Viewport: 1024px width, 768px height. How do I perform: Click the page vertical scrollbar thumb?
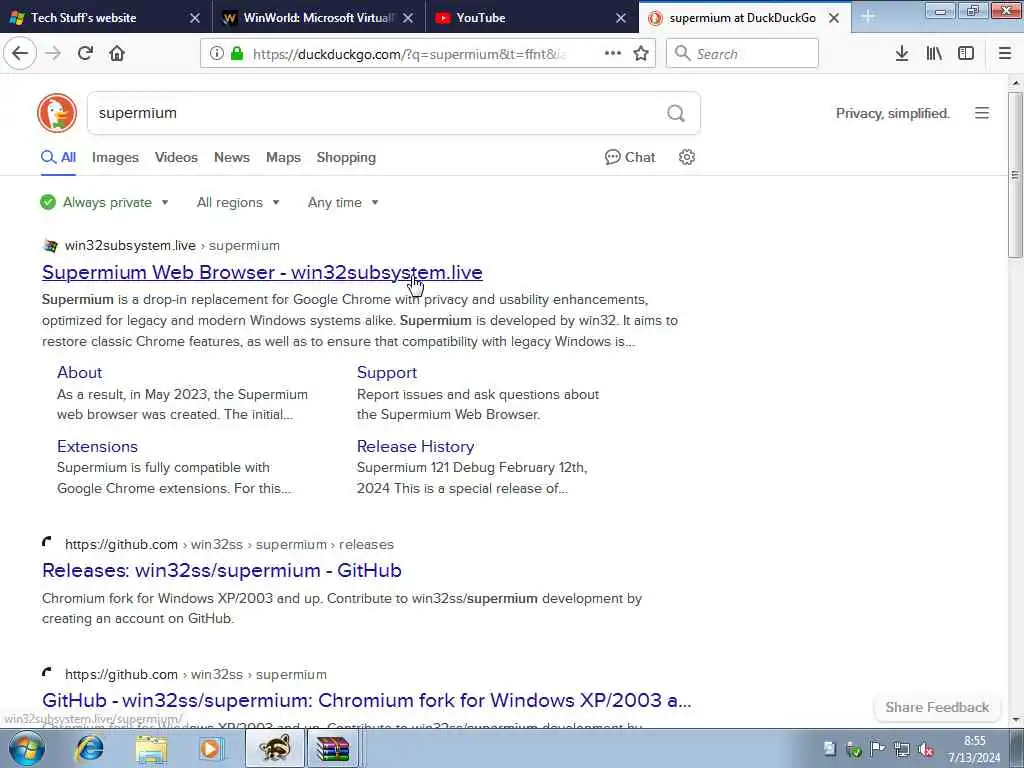1015,175
